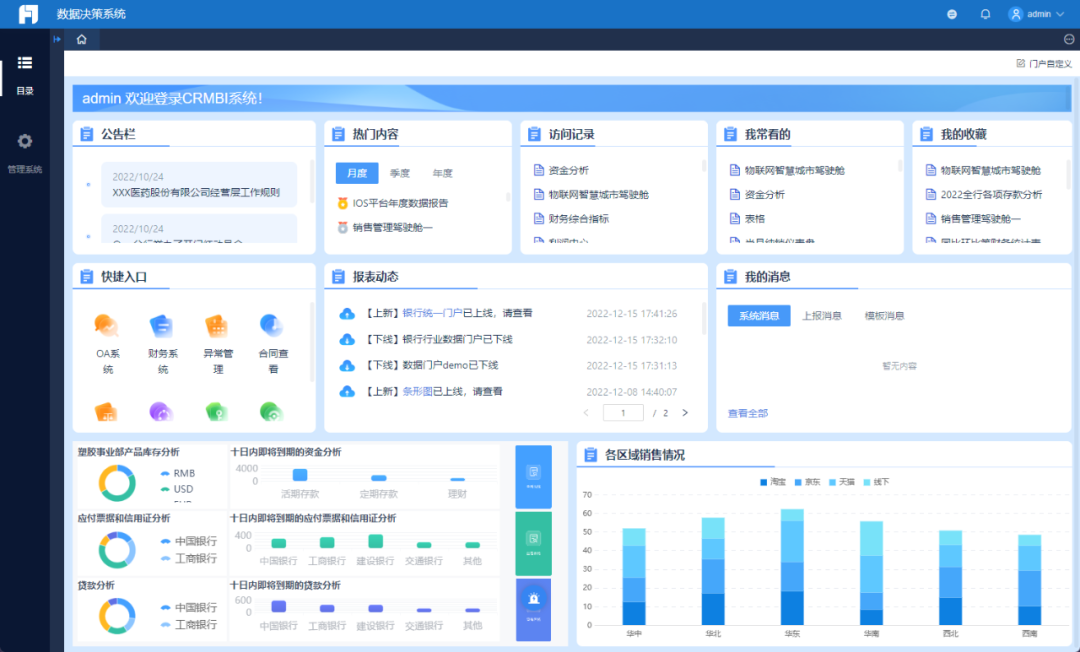Toggle 天猫 legend series in sales chart
1080x652 pixels.
(x=842, y=482)
